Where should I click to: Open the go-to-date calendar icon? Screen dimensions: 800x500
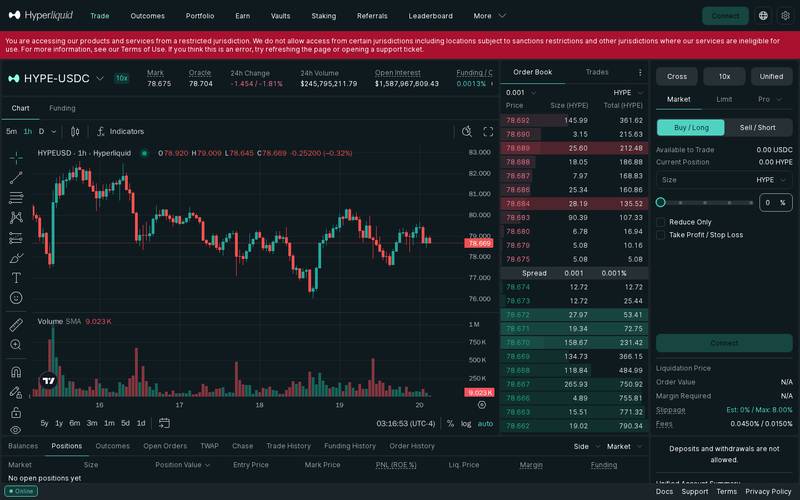[164, 423]
